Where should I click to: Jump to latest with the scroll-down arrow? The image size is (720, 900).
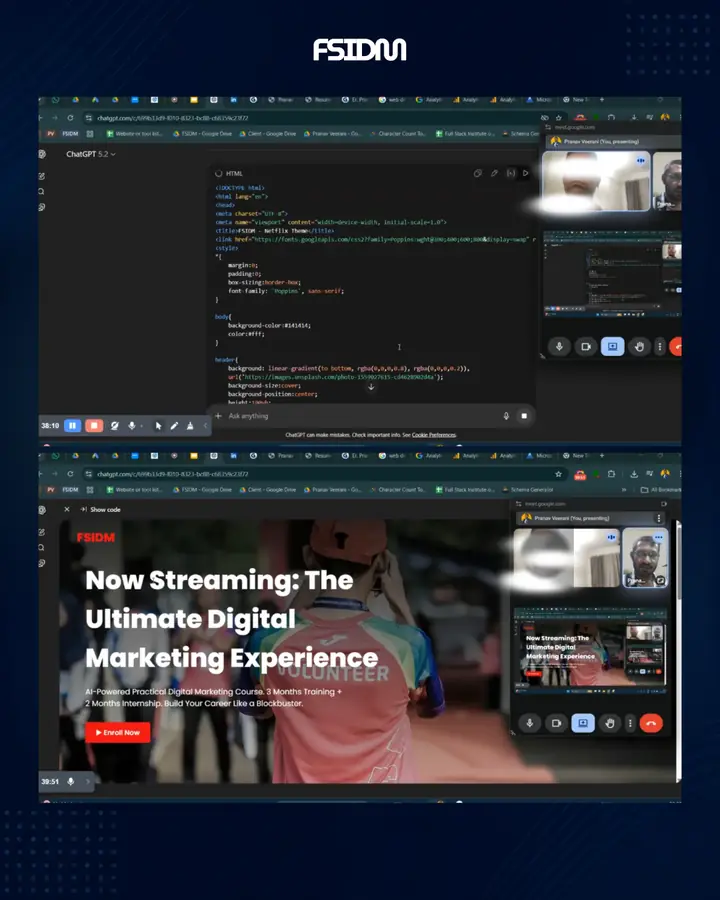[371, 387]
